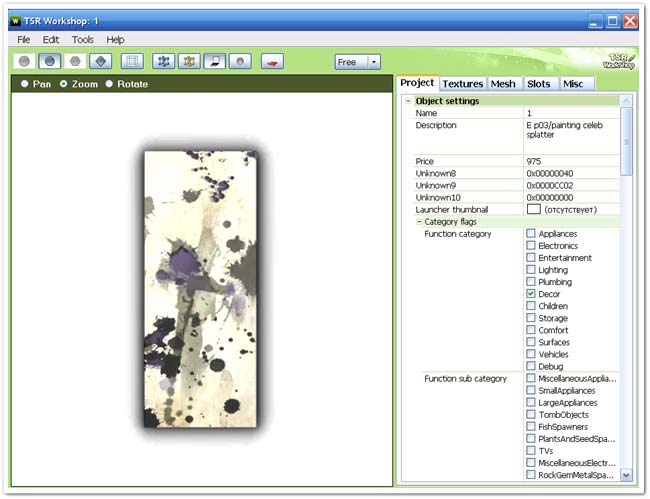650x499 pixels.
Task: Click the Description value field
Action: [x=572, y=137]
